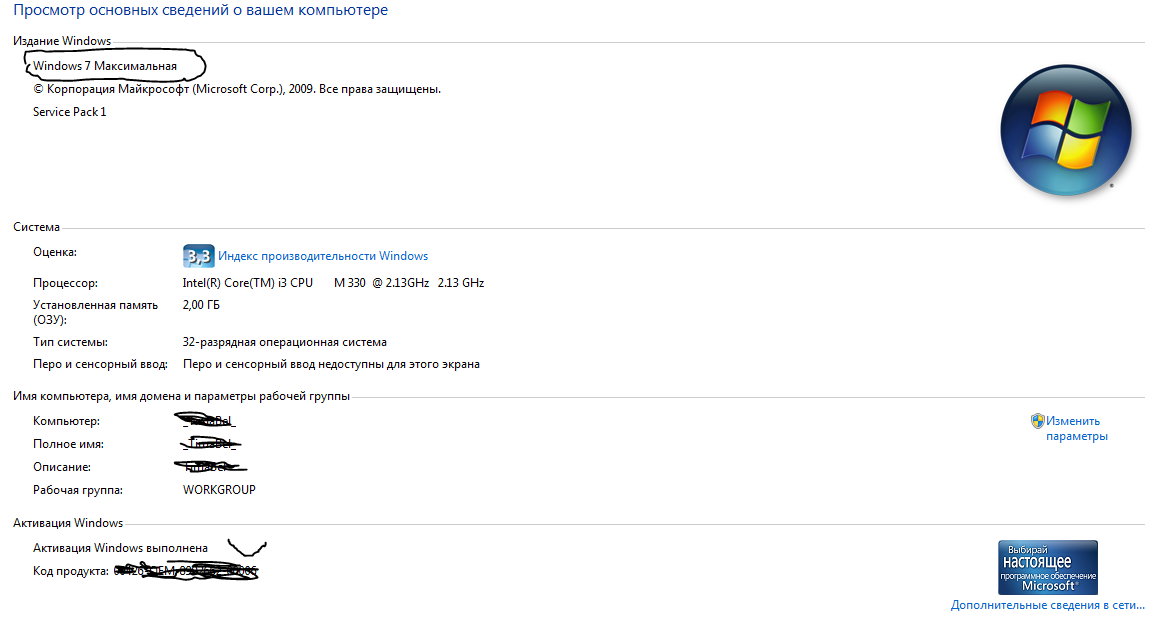Open the Изменить параметры link
Image resolution: width=1152 pixels, height=627 pixels.
tap(1076, 429)
